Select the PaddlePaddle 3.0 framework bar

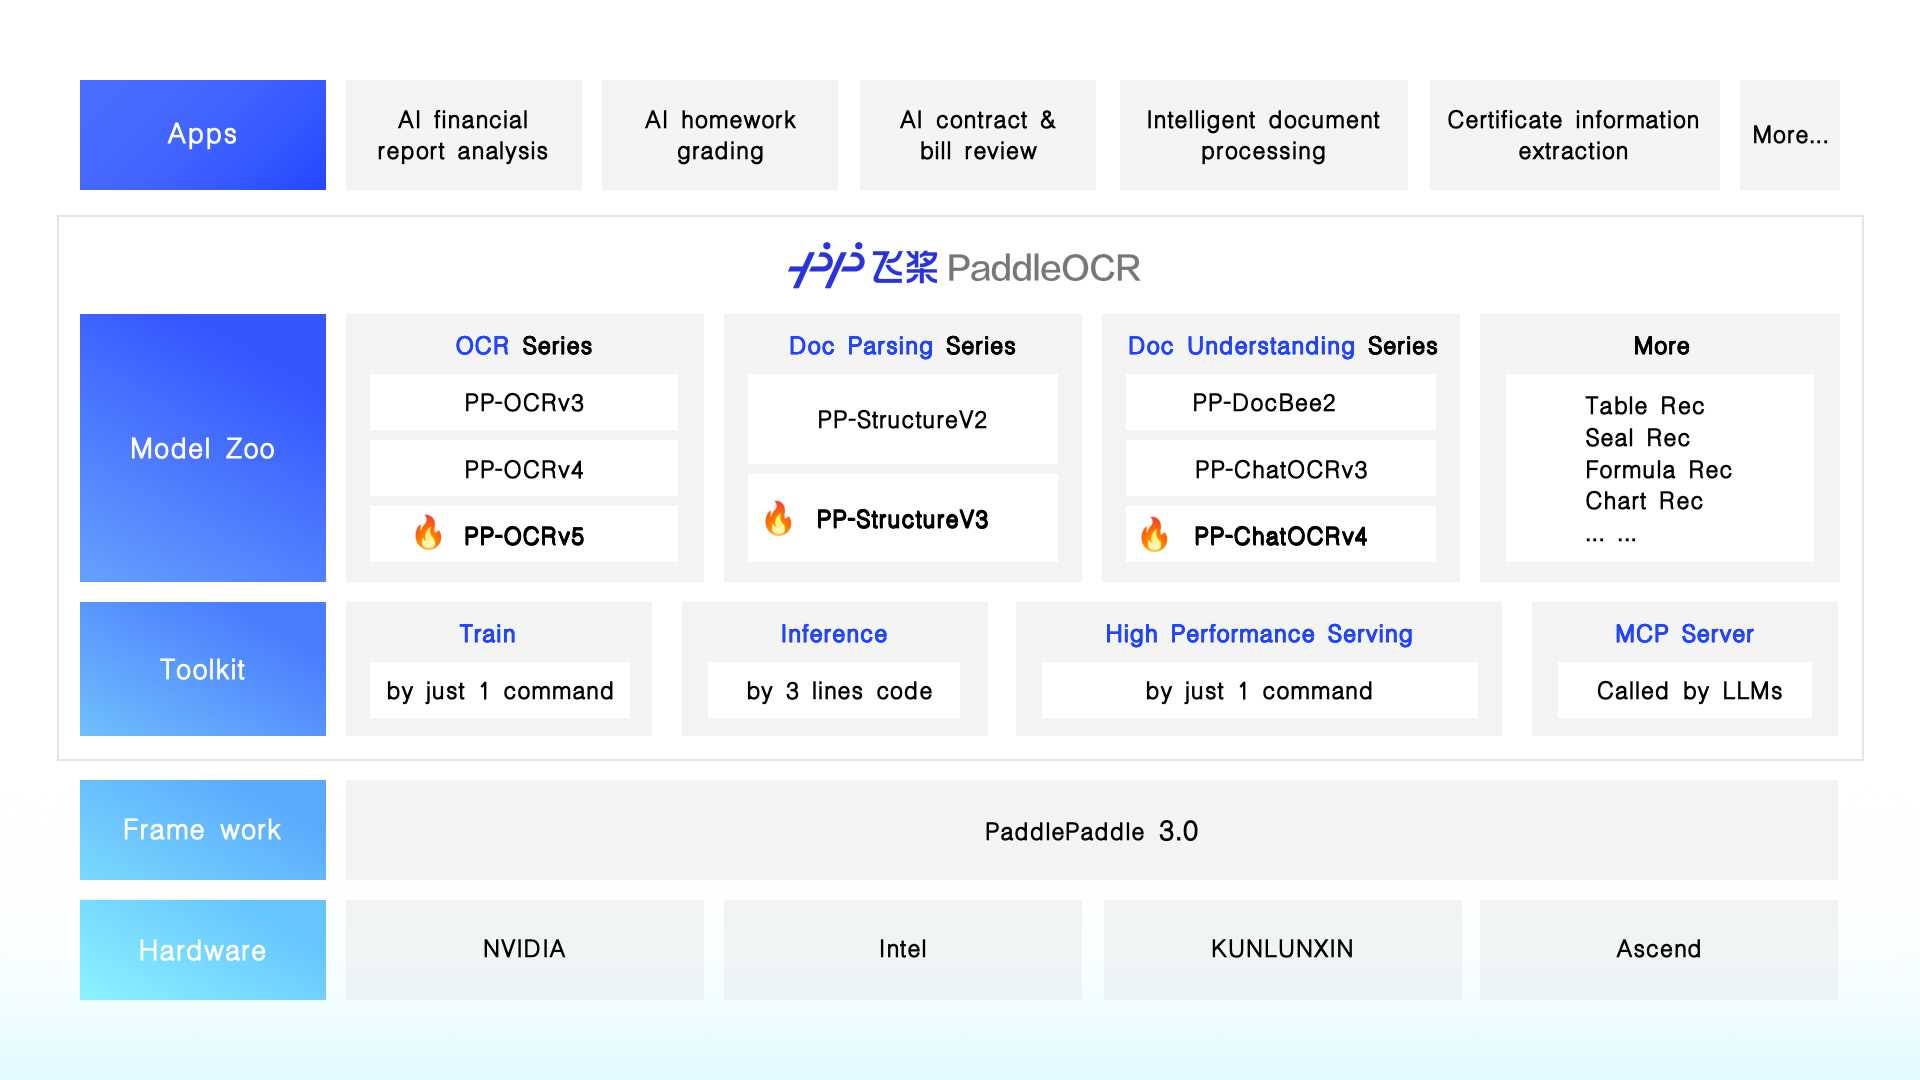point(1092,830)
